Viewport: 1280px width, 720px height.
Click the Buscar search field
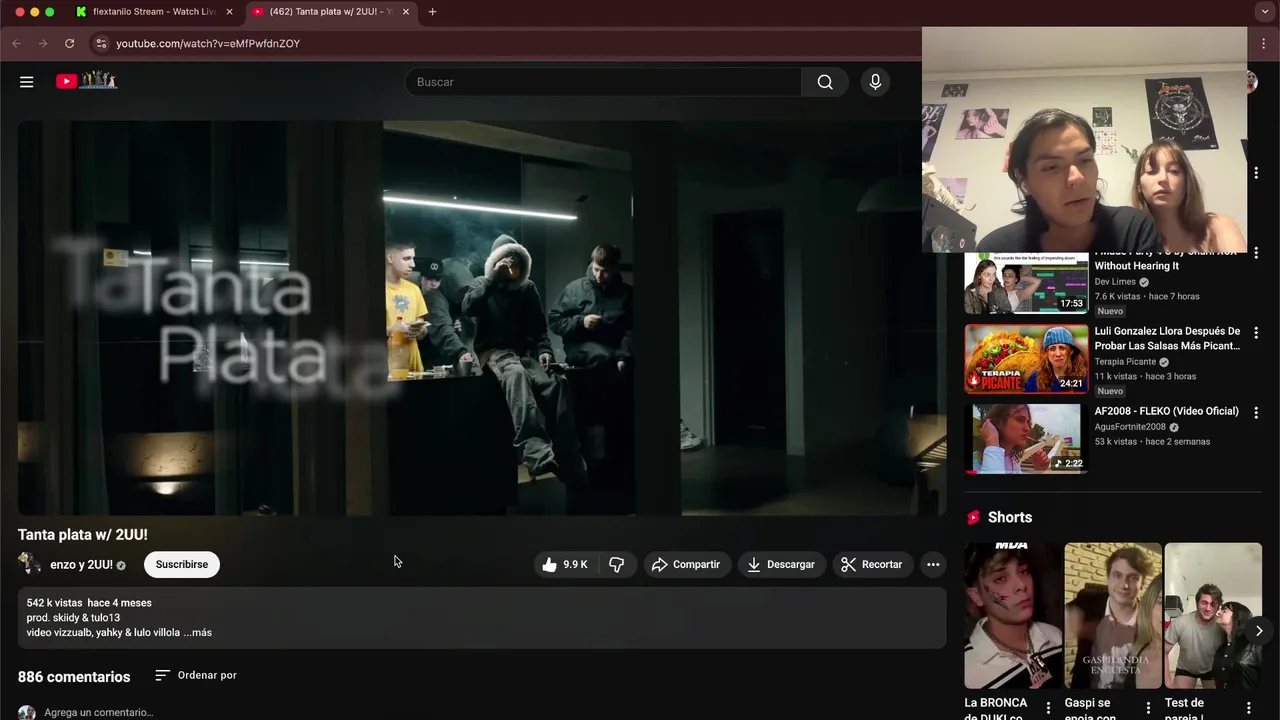(603, 82)
